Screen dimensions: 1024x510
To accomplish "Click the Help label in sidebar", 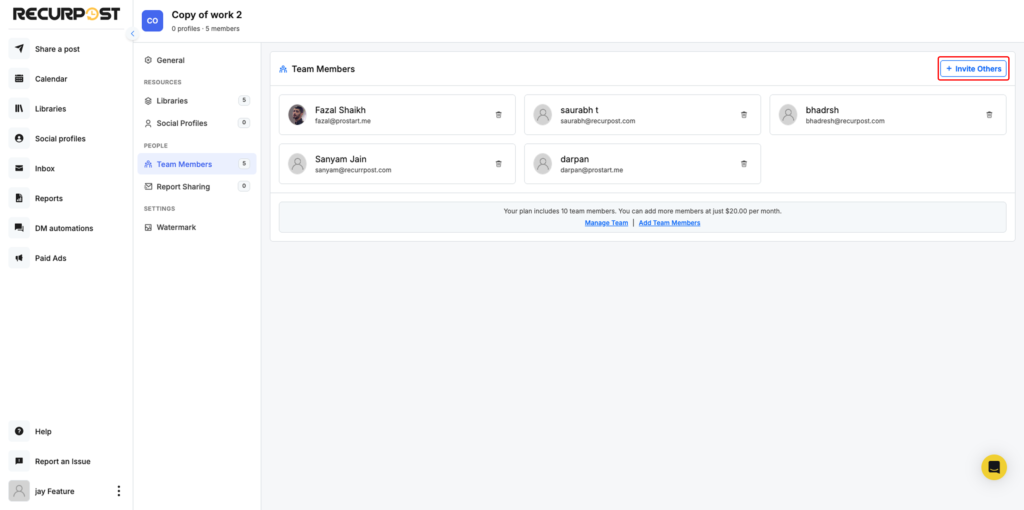I will coord(43,432).
